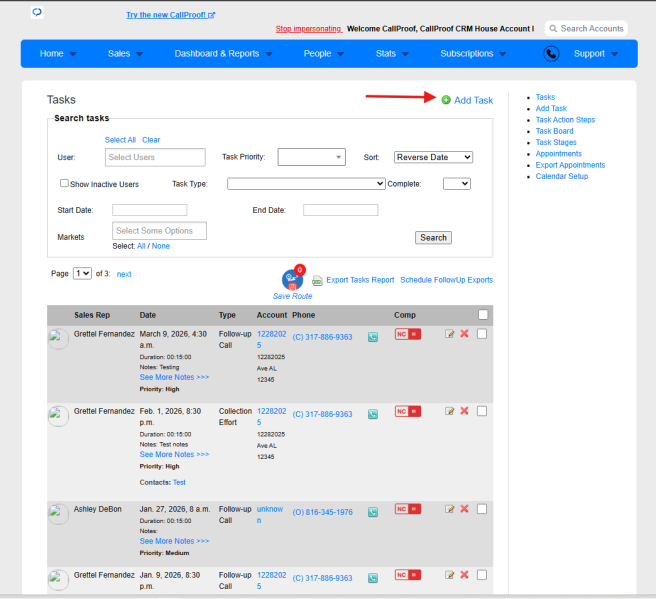Click the CallProof logo icon
656x599 pixels.
[37, 12]
